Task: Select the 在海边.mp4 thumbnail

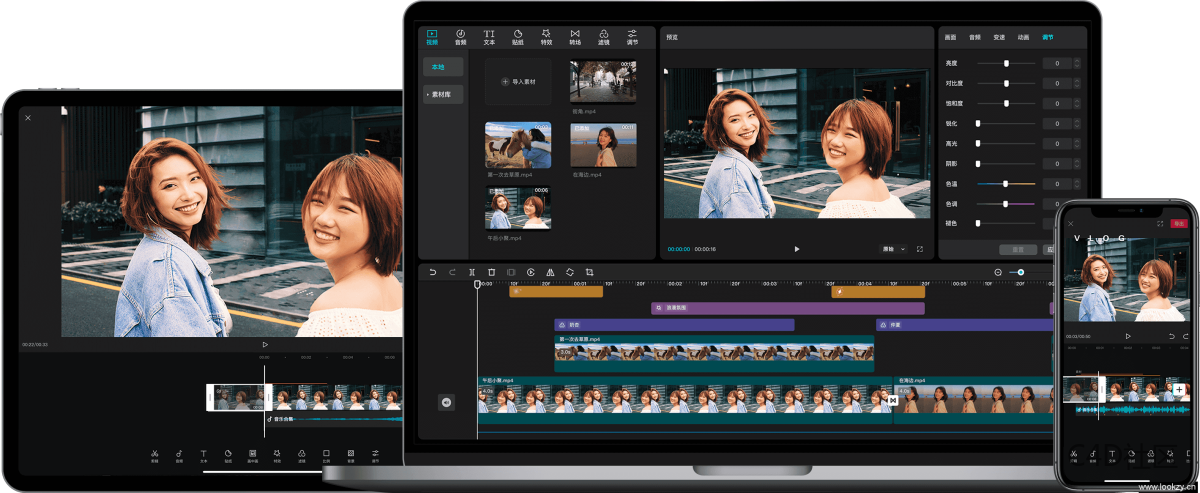Action: pyautogui.click(x=603, y=145)
